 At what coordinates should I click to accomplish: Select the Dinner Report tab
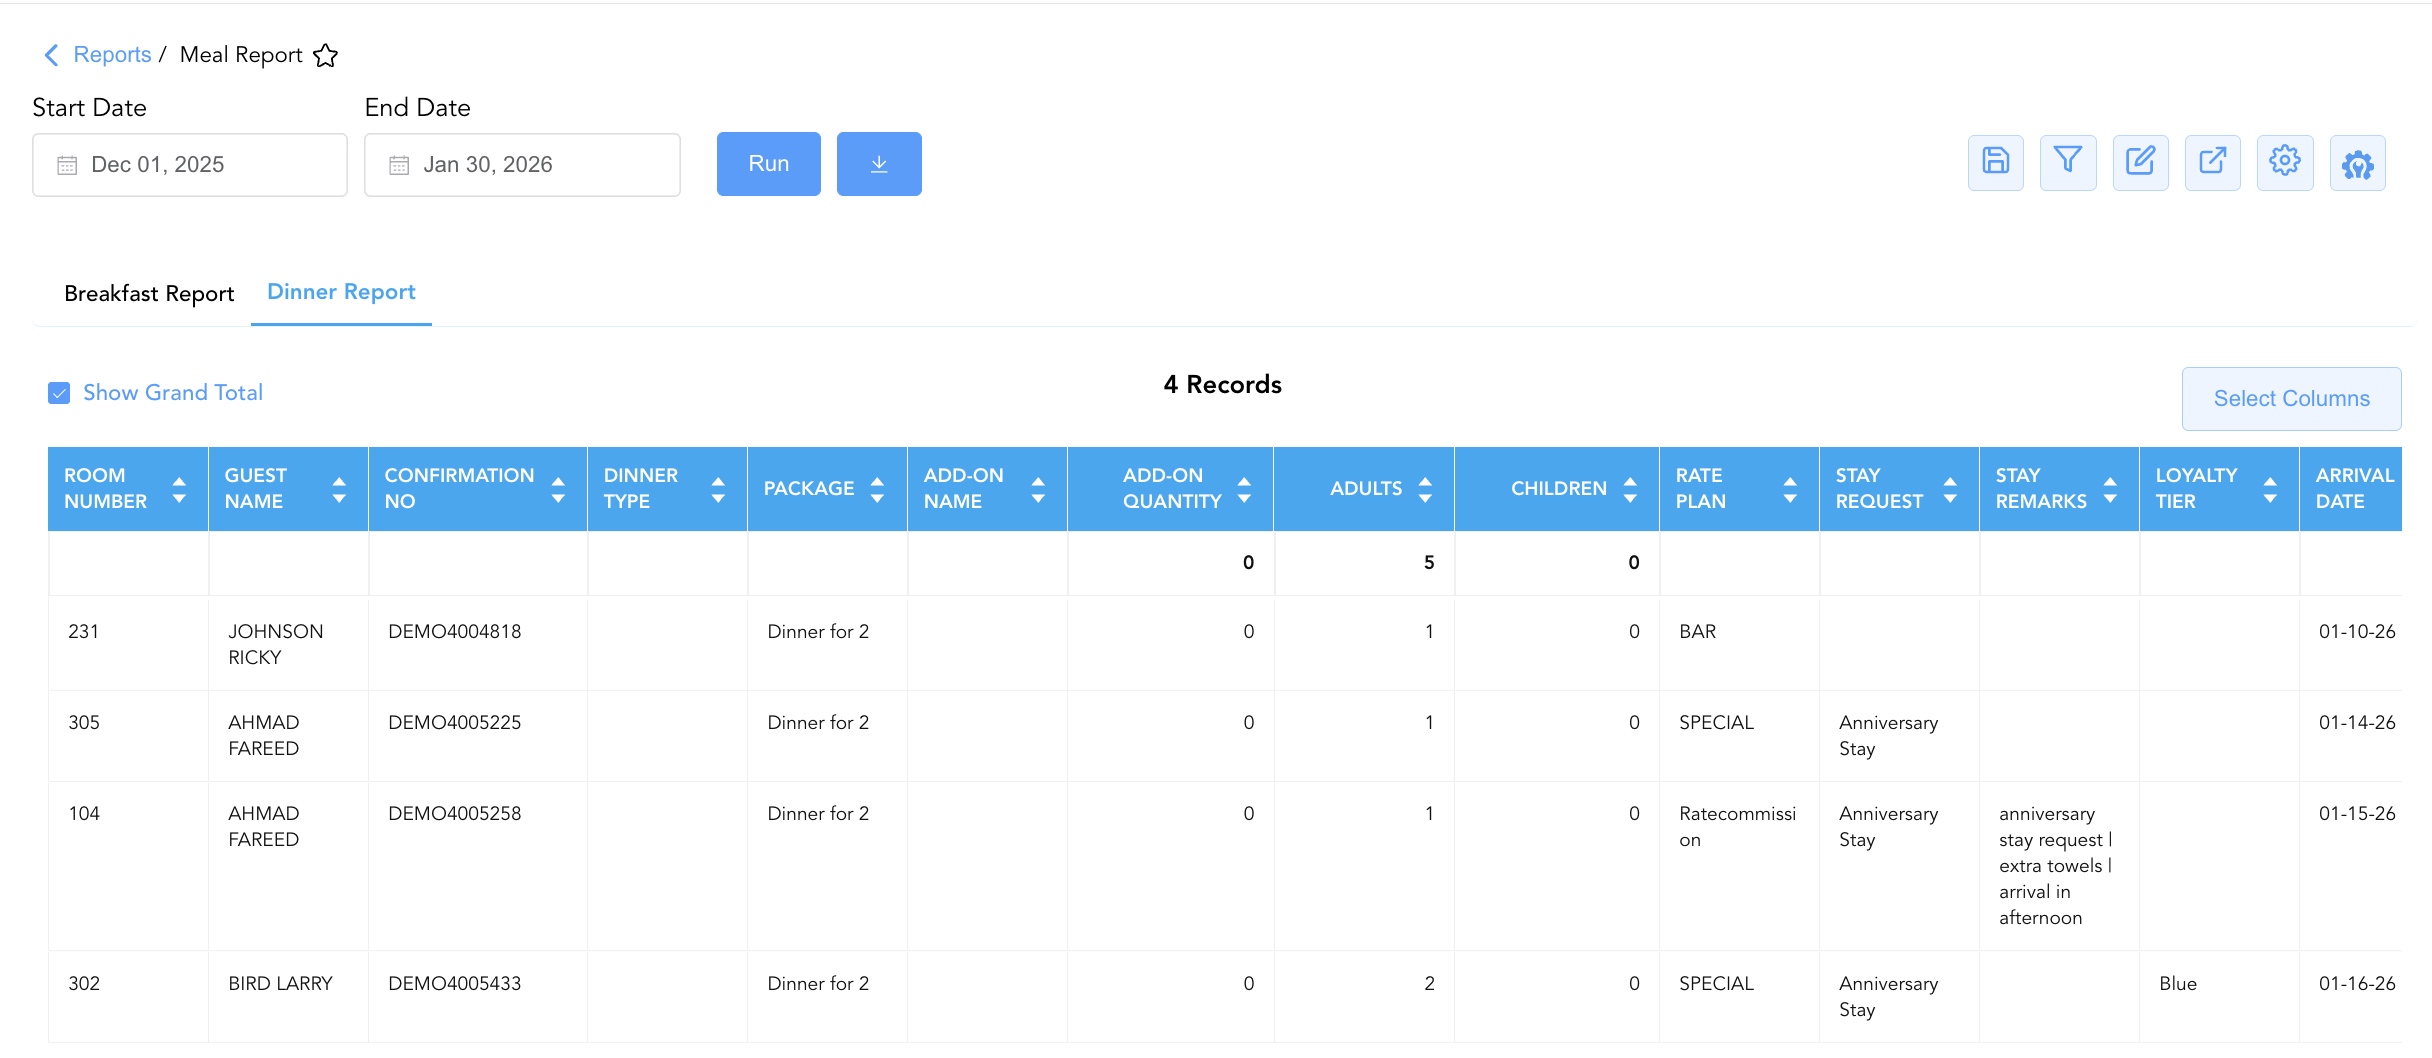[341, 292]
